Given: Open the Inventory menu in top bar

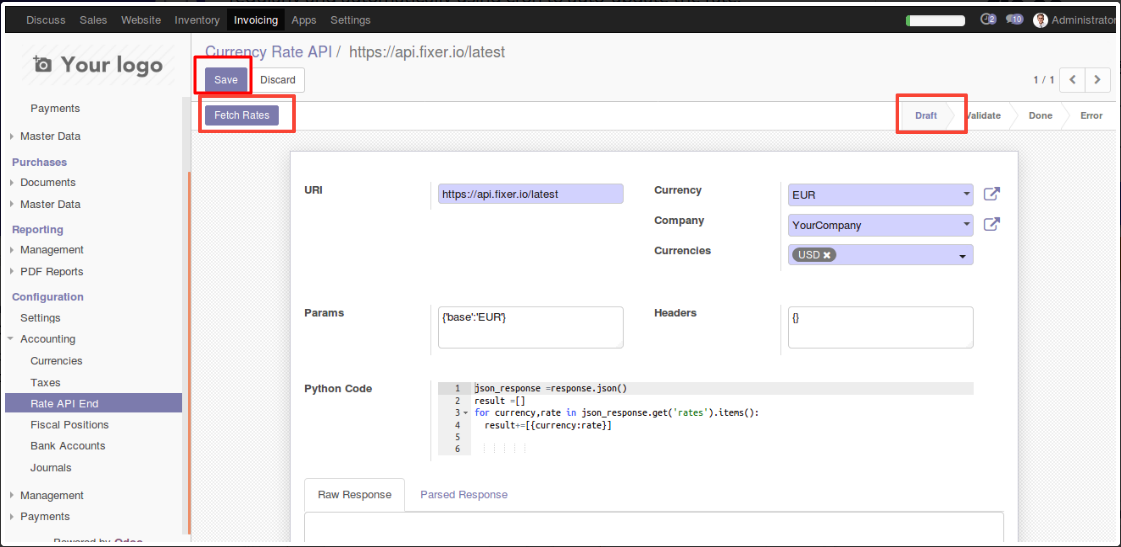Looking at the screenshot, I should pos(197,20).
